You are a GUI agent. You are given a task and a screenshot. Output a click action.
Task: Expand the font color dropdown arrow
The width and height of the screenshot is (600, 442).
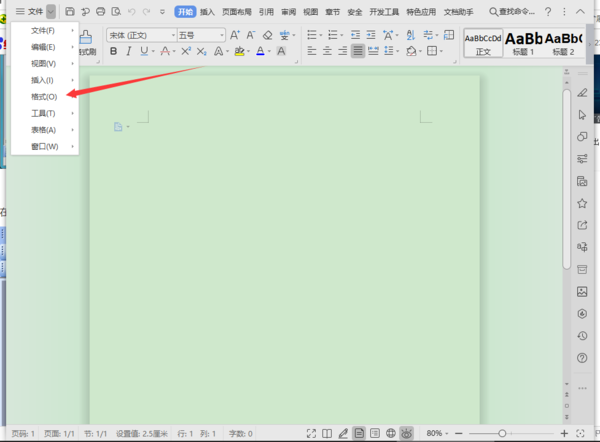269,51
